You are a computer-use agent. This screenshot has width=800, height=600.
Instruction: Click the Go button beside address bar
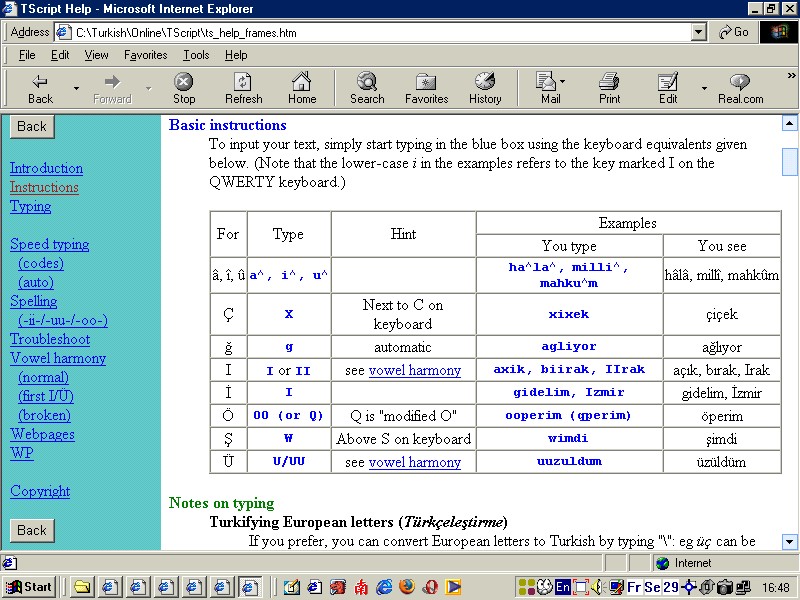[x=733, y=32]
